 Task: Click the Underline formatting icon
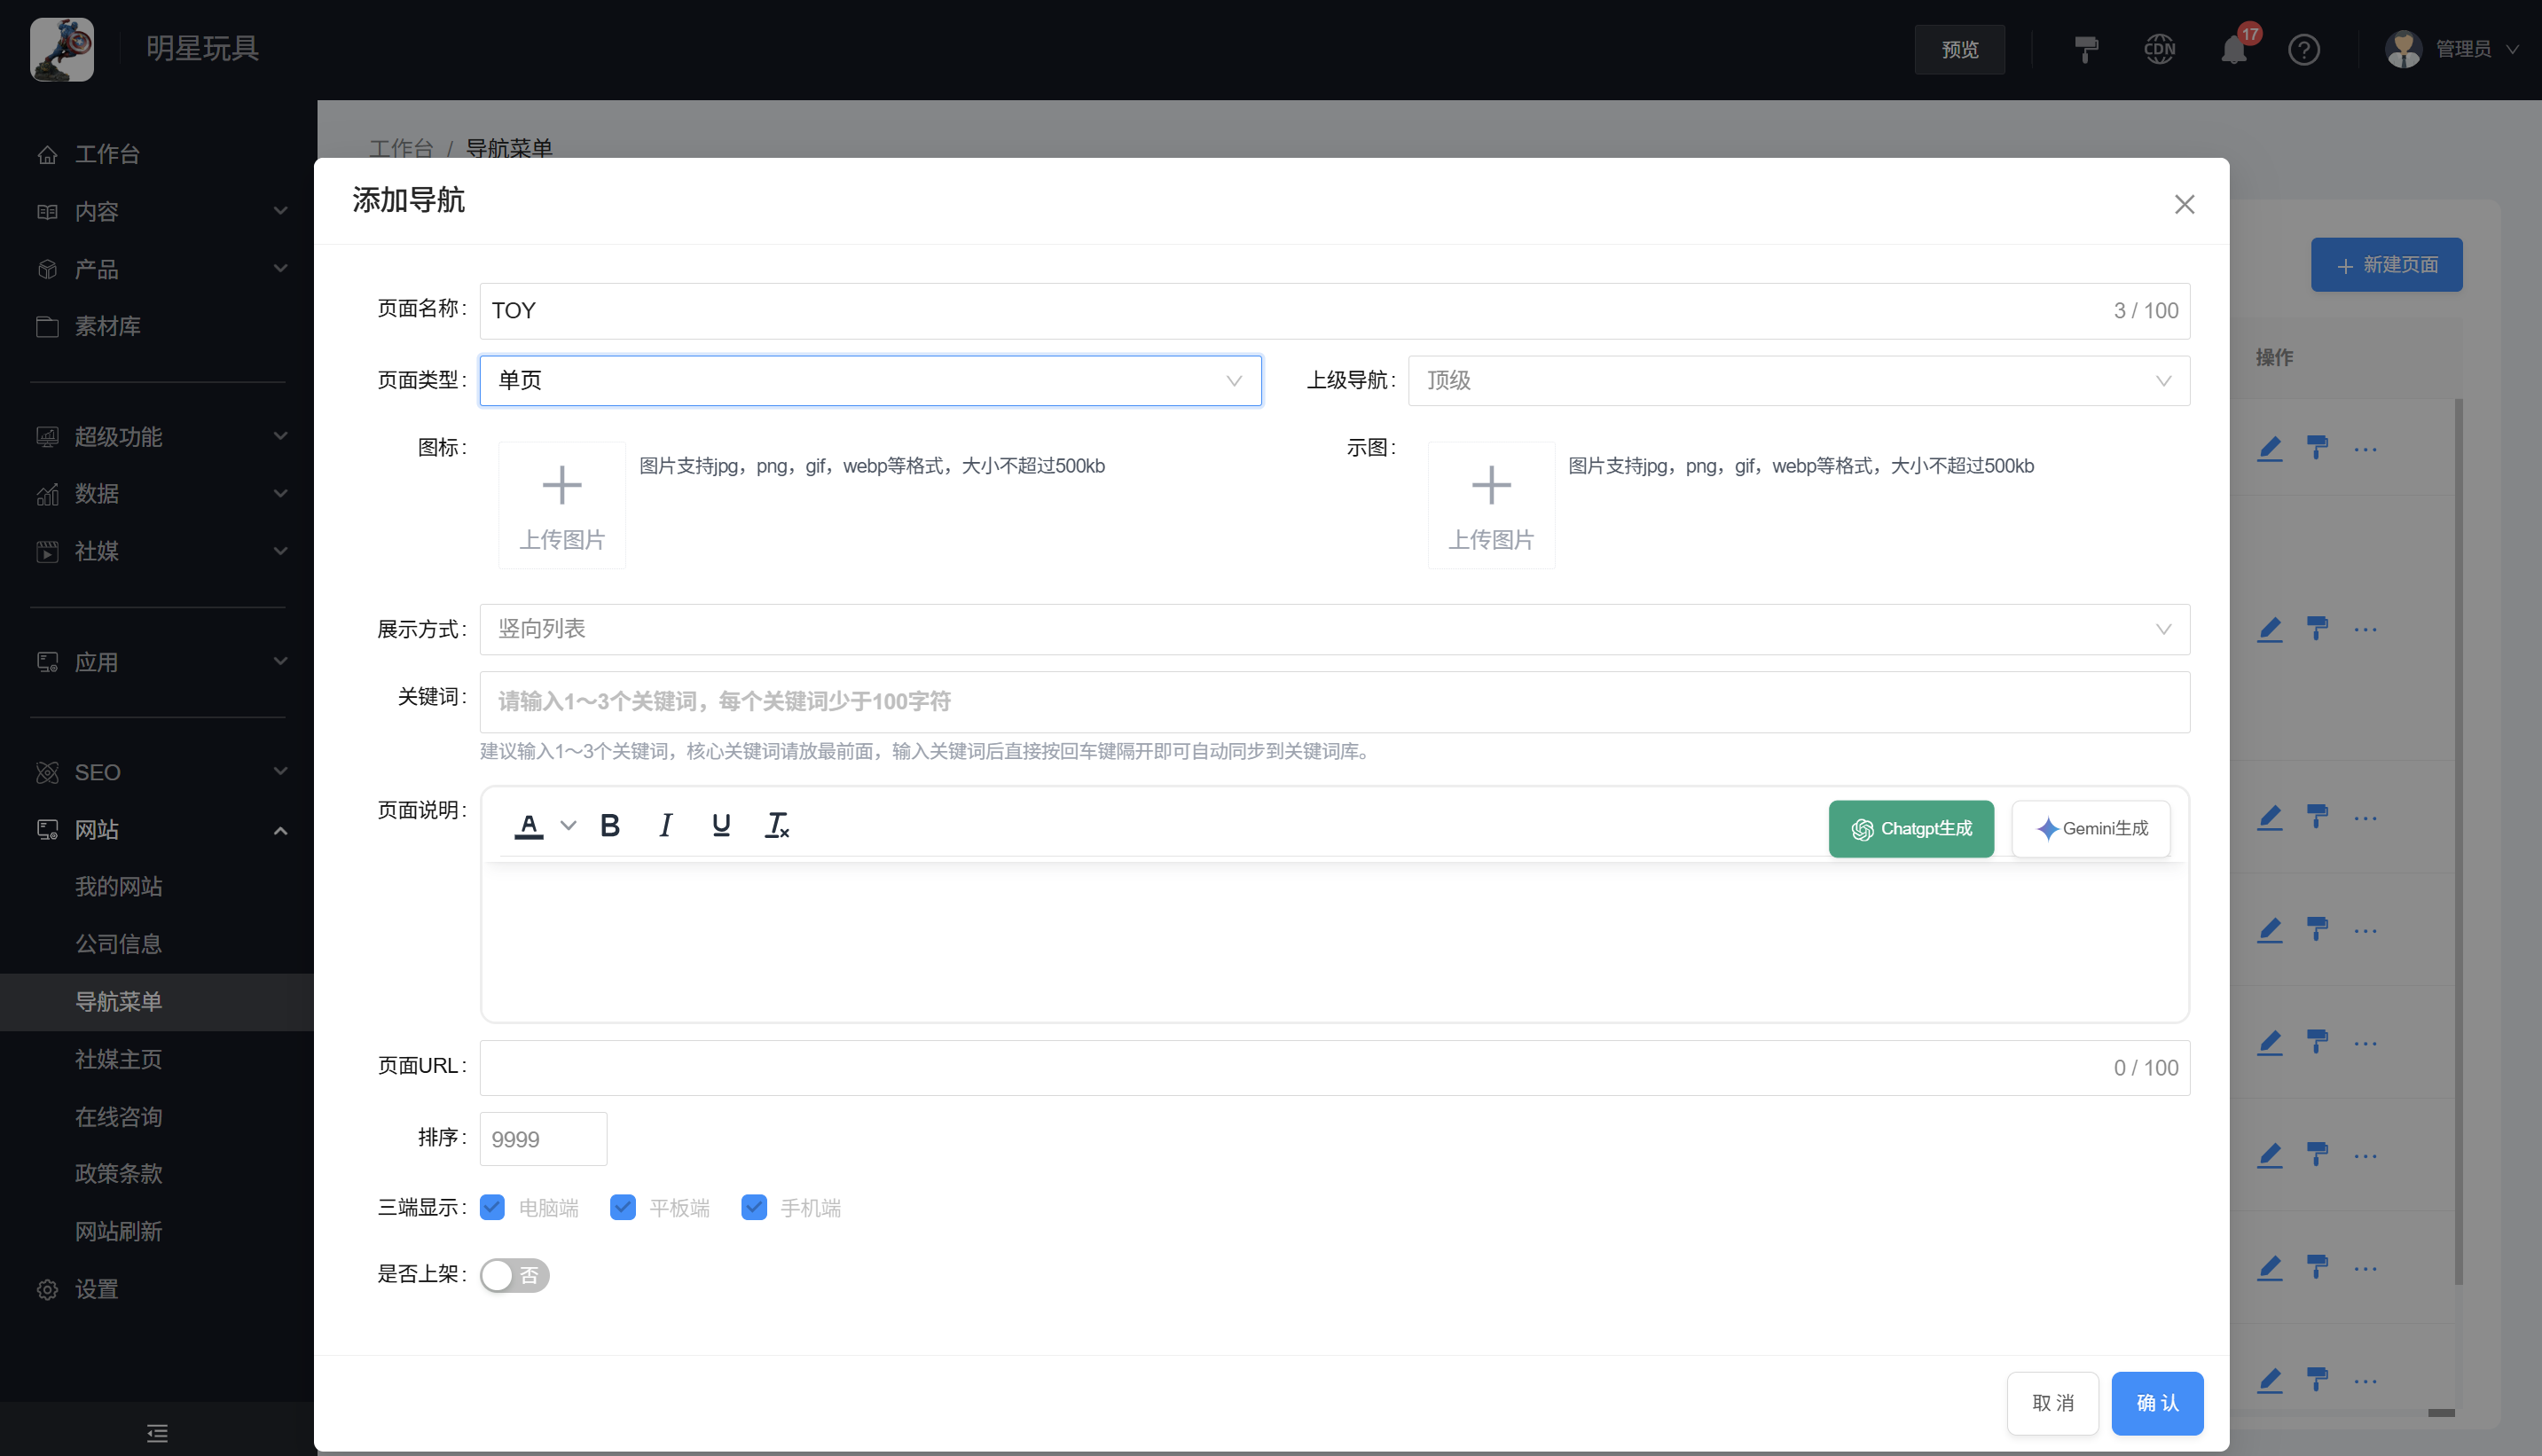[x=721, y=826]
